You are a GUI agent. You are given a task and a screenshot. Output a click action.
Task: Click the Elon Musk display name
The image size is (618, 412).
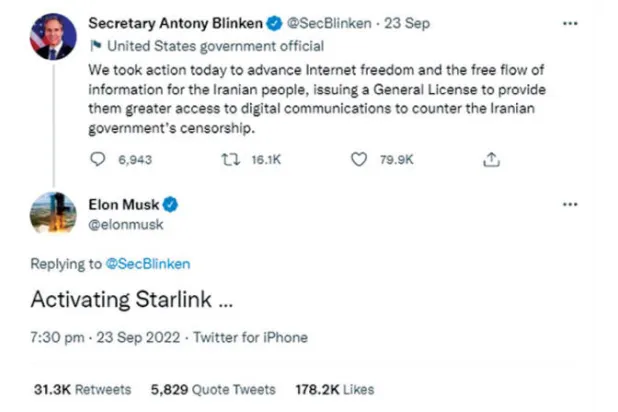125,205
